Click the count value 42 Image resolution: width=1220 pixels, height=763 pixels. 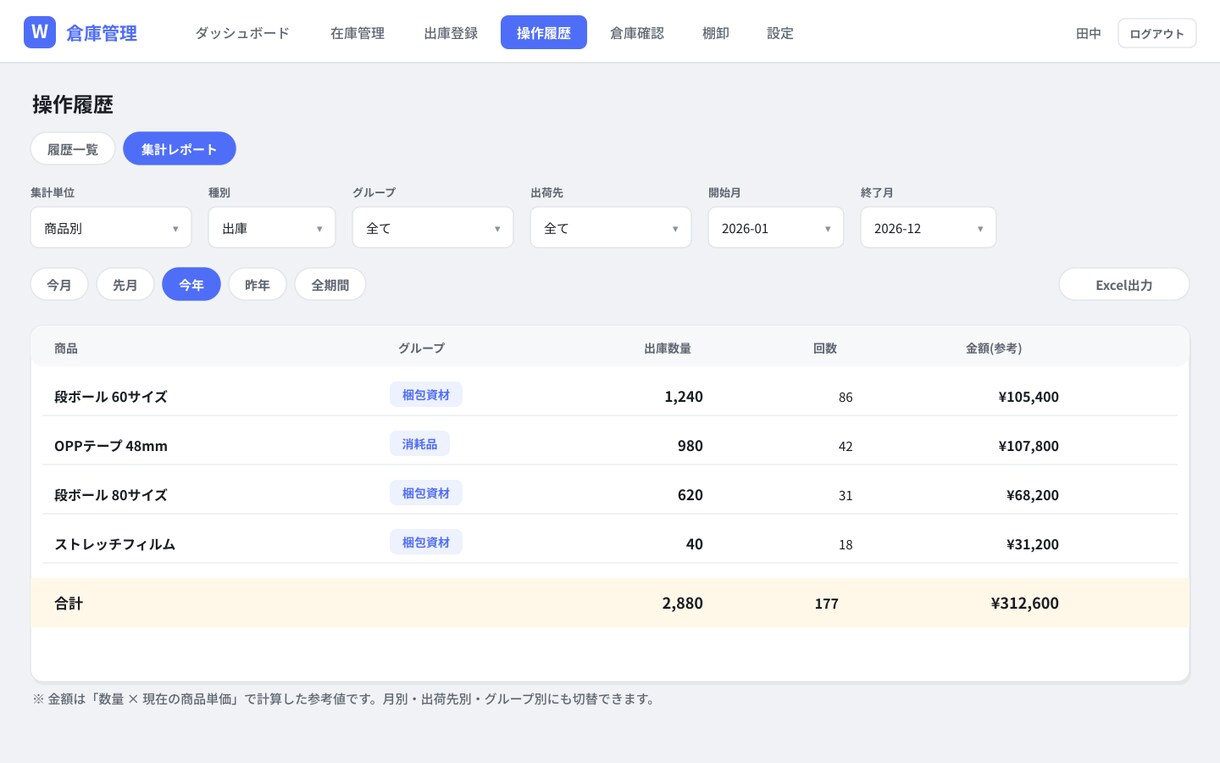(x=846, y=446)
